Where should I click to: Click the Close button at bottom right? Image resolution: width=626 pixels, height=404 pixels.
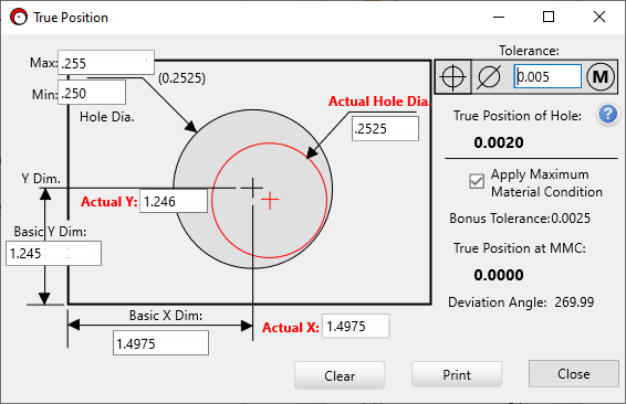[x=574, y=374]
